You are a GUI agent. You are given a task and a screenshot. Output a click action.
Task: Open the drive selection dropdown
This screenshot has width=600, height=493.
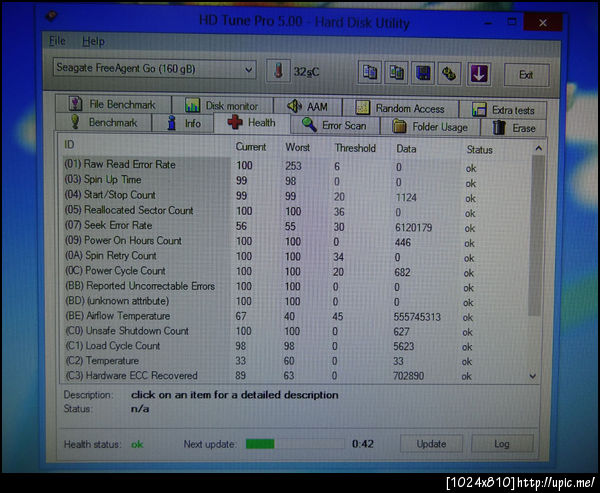[x=155, y=69]
